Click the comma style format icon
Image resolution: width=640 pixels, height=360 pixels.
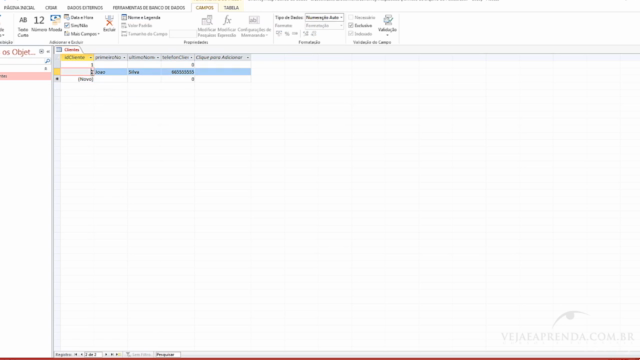(295, 34)
